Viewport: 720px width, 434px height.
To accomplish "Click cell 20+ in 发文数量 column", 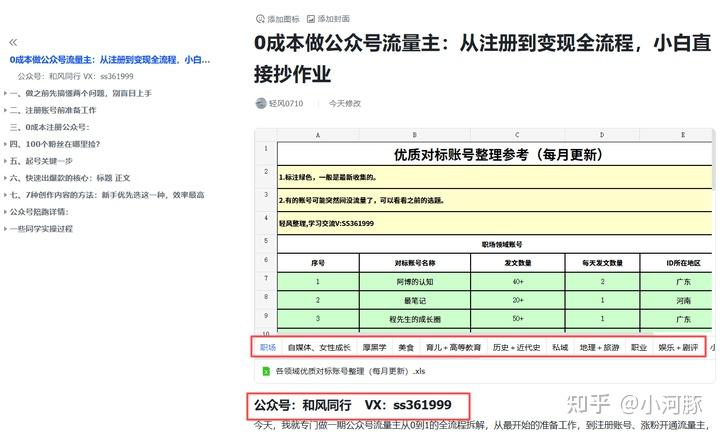I will pos(518,300).
